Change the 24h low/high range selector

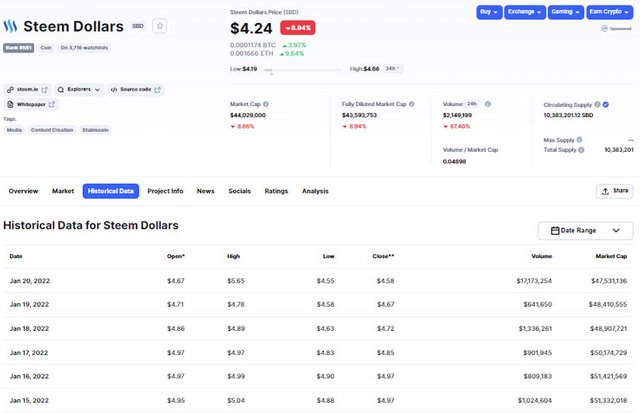392,69
